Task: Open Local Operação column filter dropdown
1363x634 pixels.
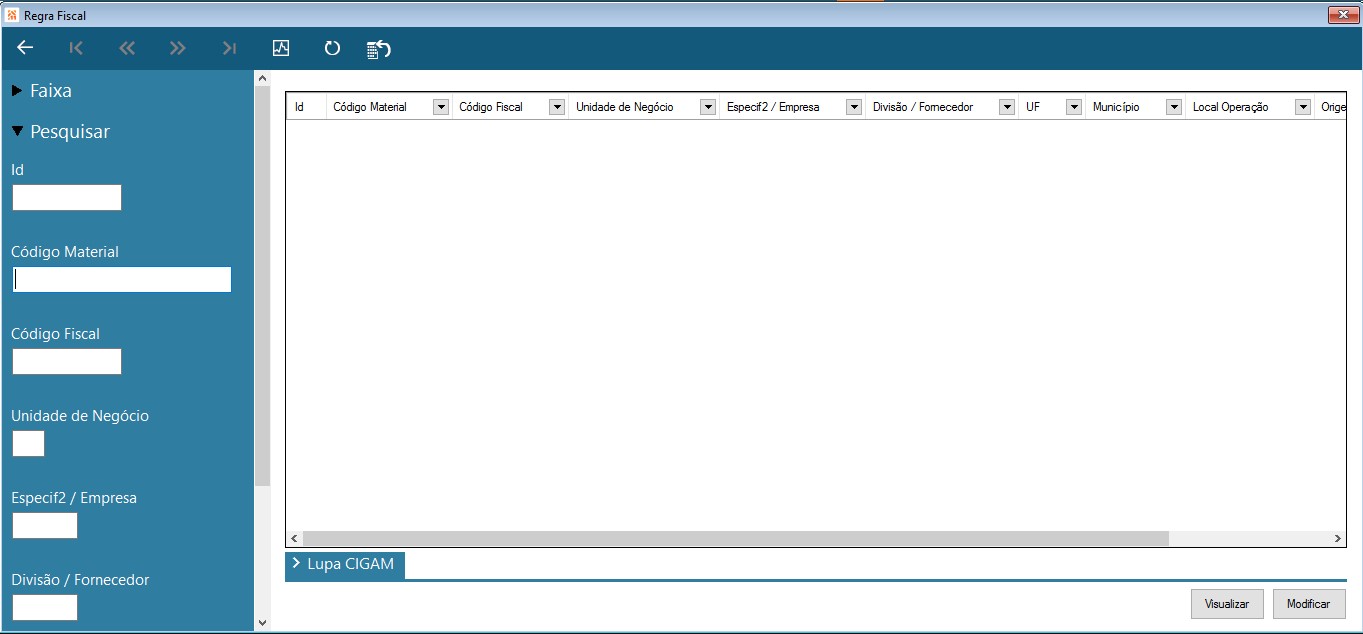Action: pos(1303,107)
